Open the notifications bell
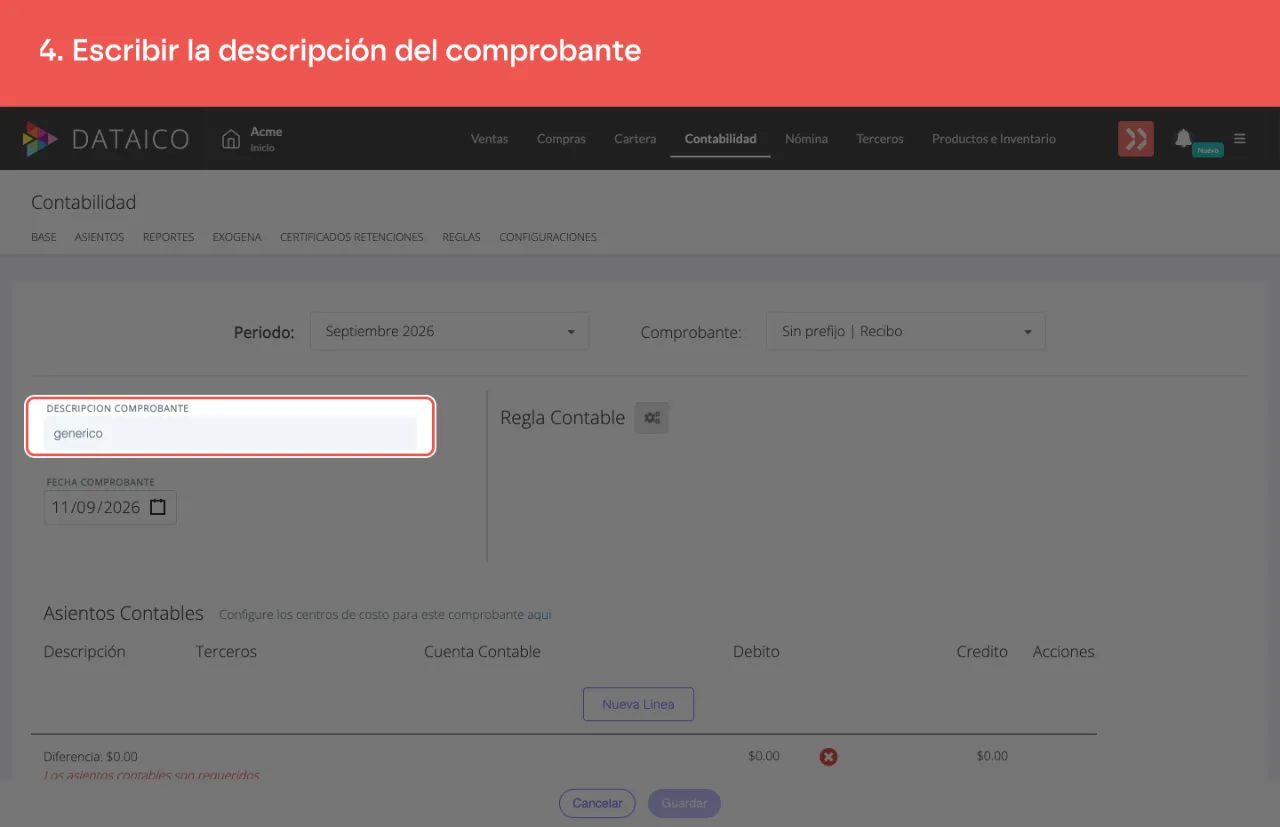The image size is (1280, 827). coord(1183,138)
